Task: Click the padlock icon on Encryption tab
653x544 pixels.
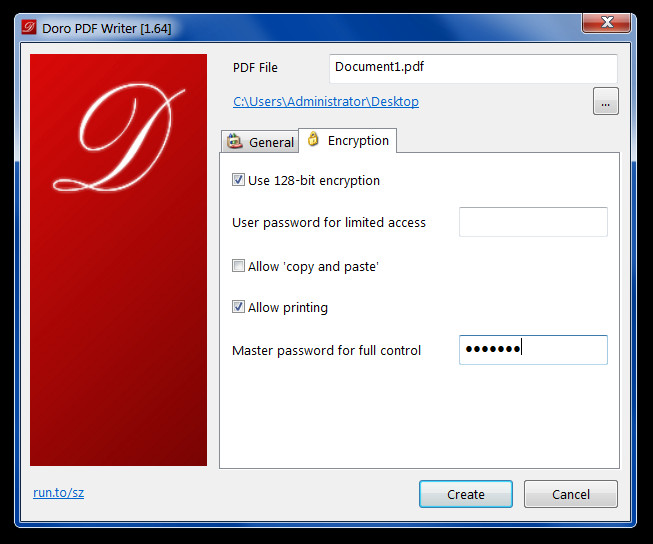Action: click(x=313, y=139)
